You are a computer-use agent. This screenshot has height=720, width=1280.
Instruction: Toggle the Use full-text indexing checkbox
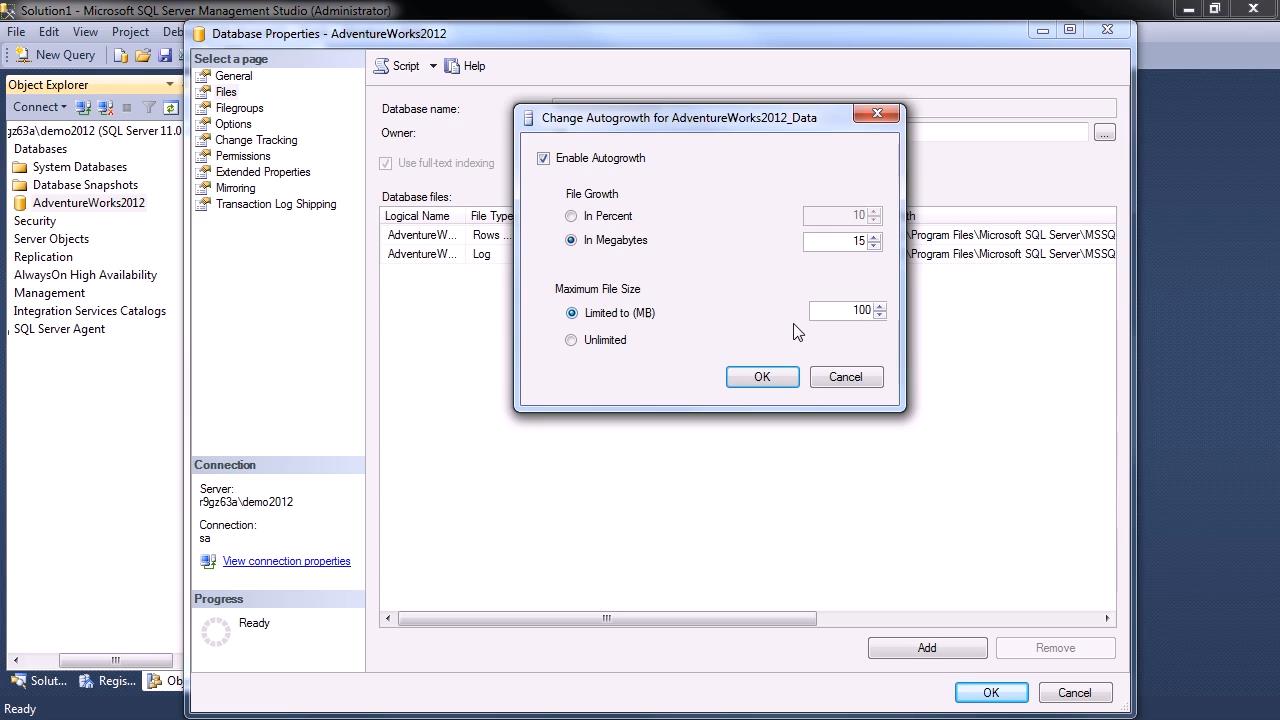point(385,163)
